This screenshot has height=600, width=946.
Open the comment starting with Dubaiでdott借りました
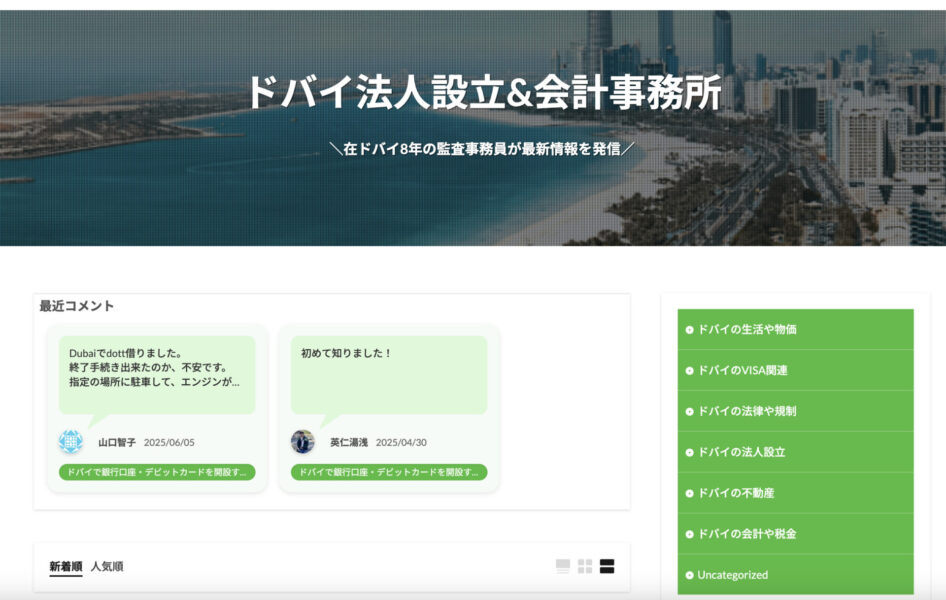click(157, 374)
